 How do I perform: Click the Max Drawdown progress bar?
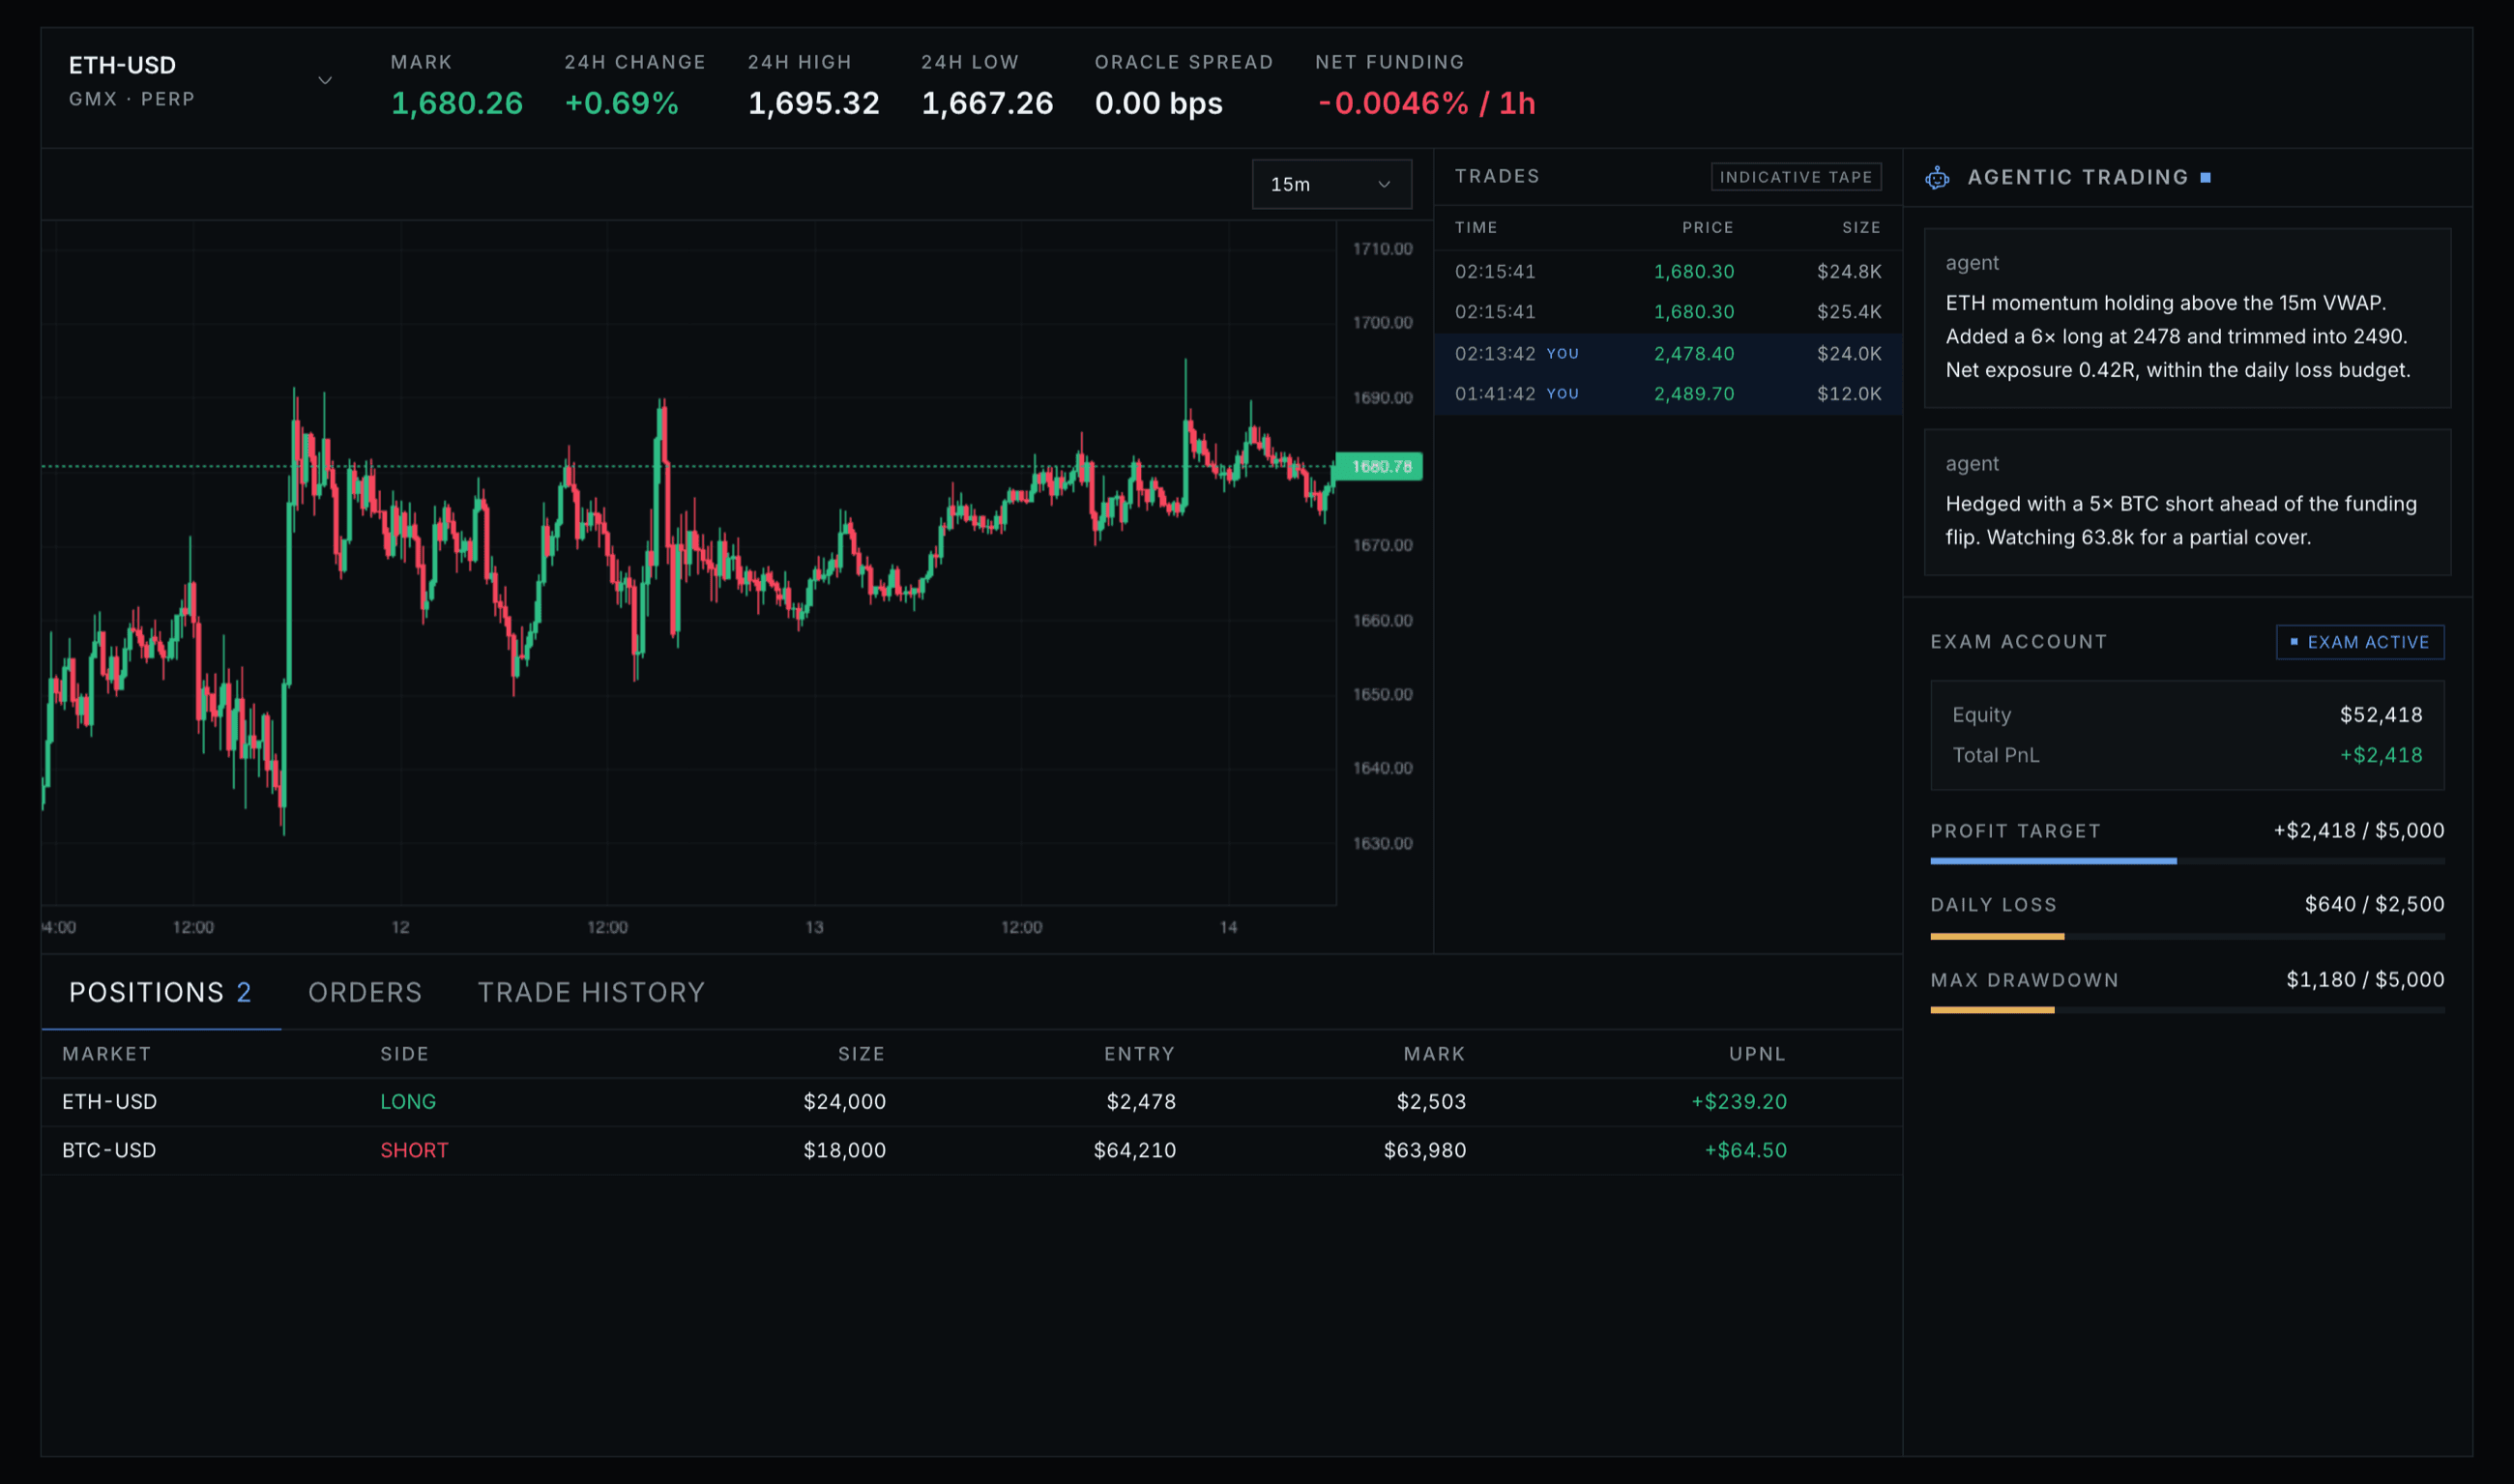point(2187,1010)
